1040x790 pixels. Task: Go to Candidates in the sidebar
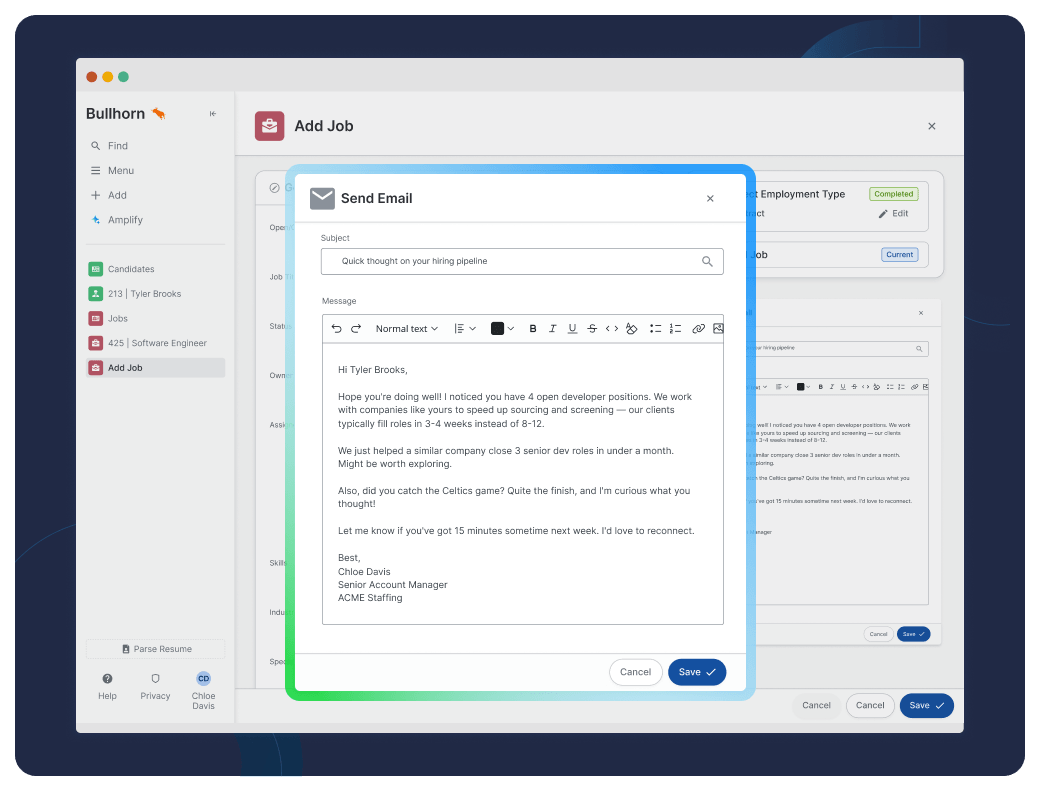155,269
